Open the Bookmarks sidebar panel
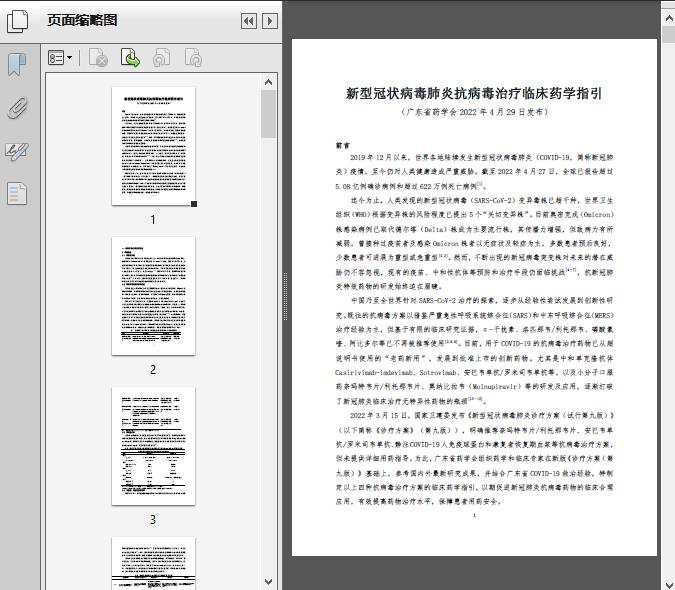 click(x=17, y=65)
